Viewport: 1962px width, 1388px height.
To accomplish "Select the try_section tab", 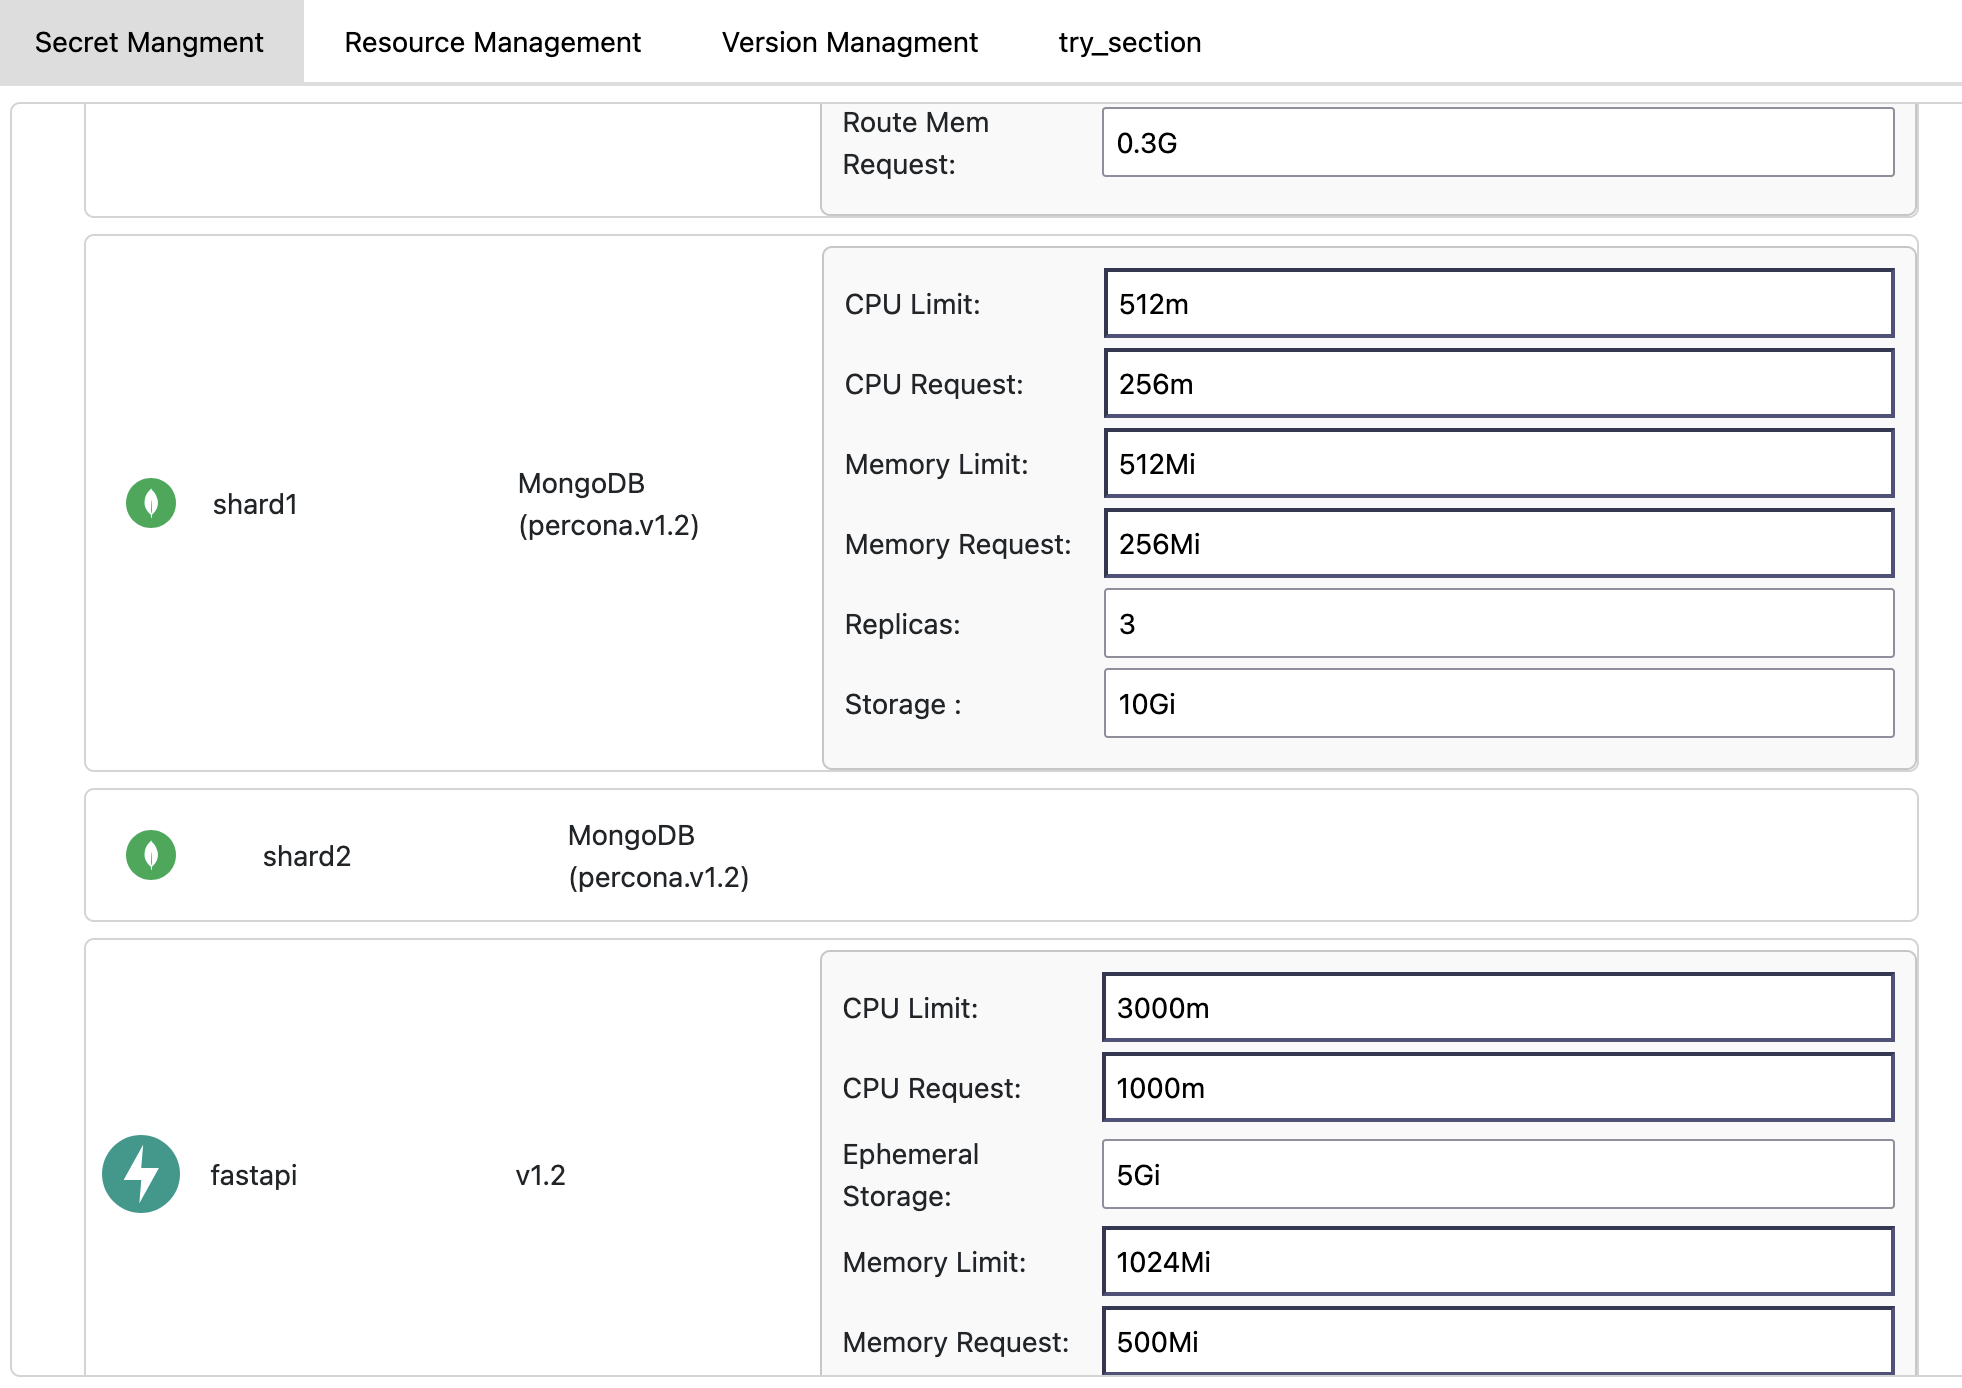I will [1129, 42].
